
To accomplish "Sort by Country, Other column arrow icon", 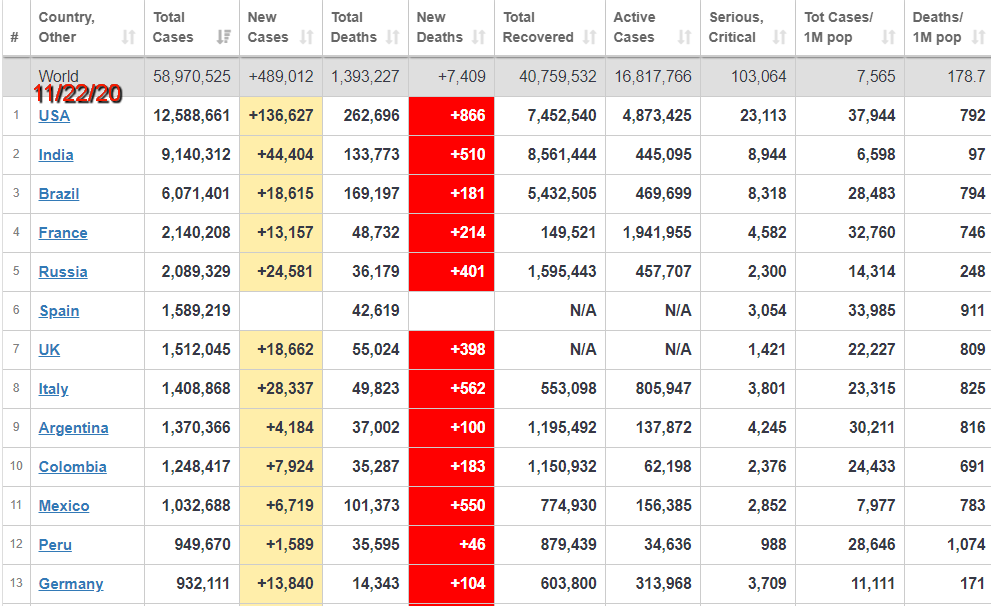I will 128,38.
